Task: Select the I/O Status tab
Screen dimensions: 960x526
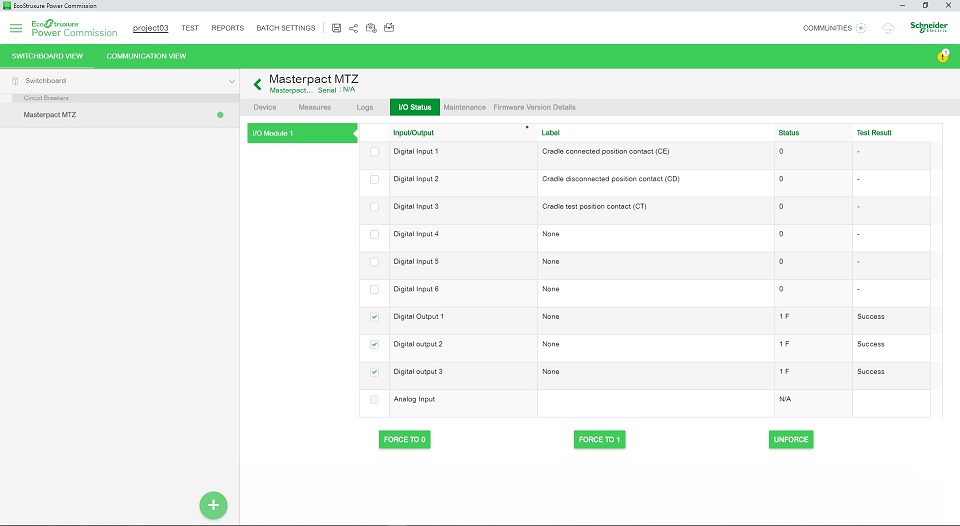Action: tap(414, 107)
